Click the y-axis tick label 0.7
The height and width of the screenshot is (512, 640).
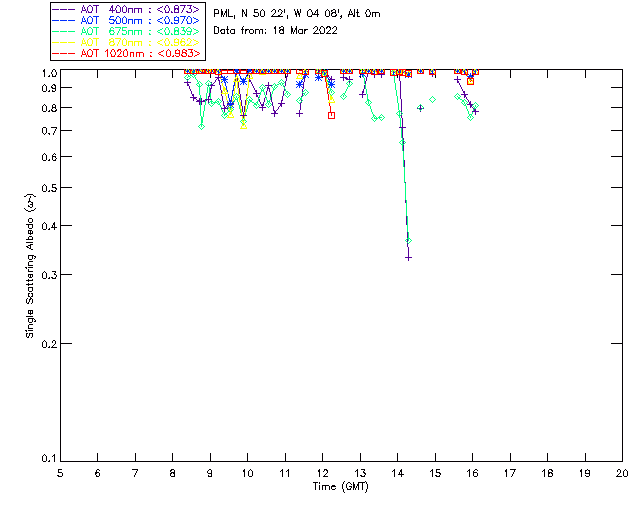coord(49,131)
